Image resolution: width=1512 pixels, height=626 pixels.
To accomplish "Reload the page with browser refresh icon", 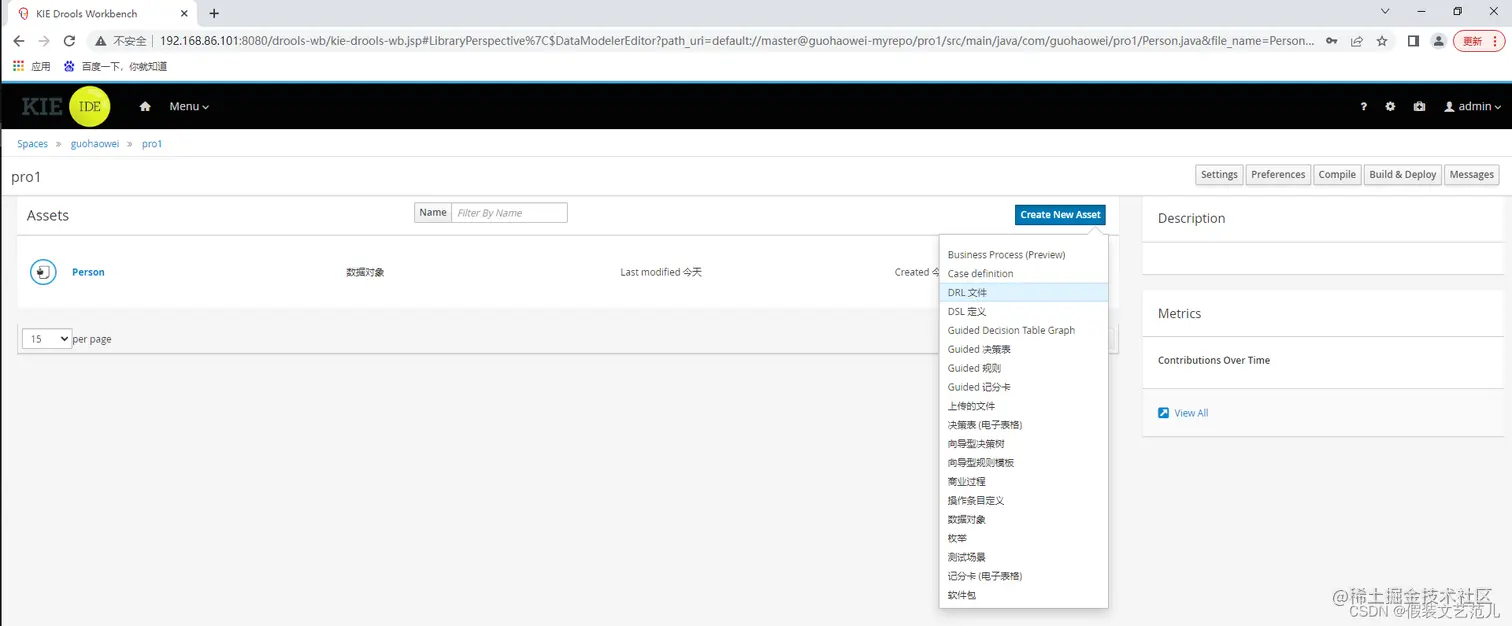I will (69, 41).
